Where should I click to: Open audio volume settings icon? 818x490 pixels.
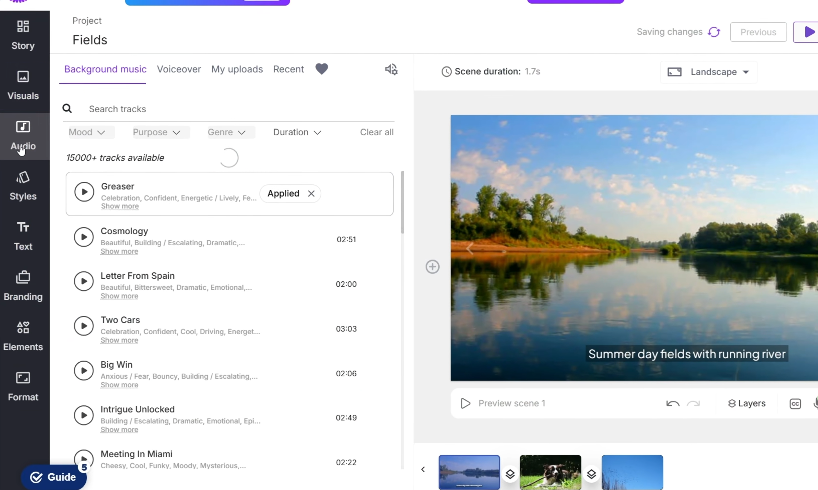pos(391,69)
